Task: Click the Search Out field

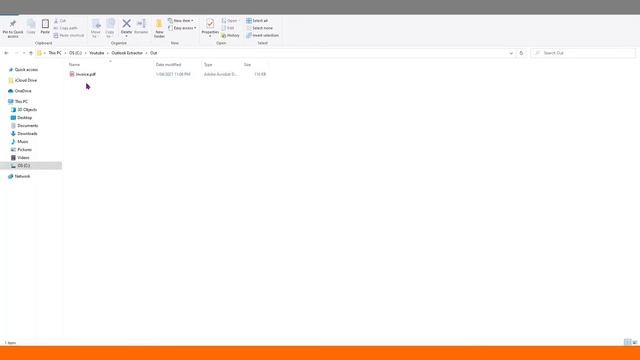Action: point(583,53)
